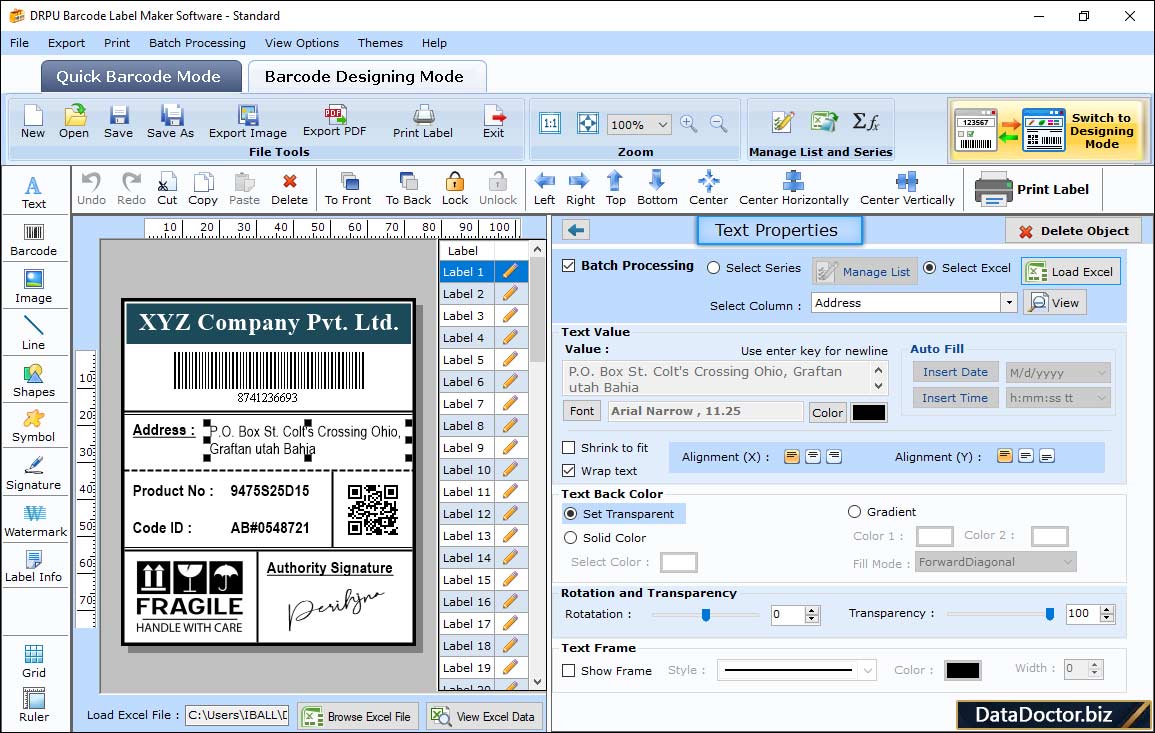The width and height of the screenshot is (1155, 733).
Task: Choose the Watermark tool
Action: [35, 521]
